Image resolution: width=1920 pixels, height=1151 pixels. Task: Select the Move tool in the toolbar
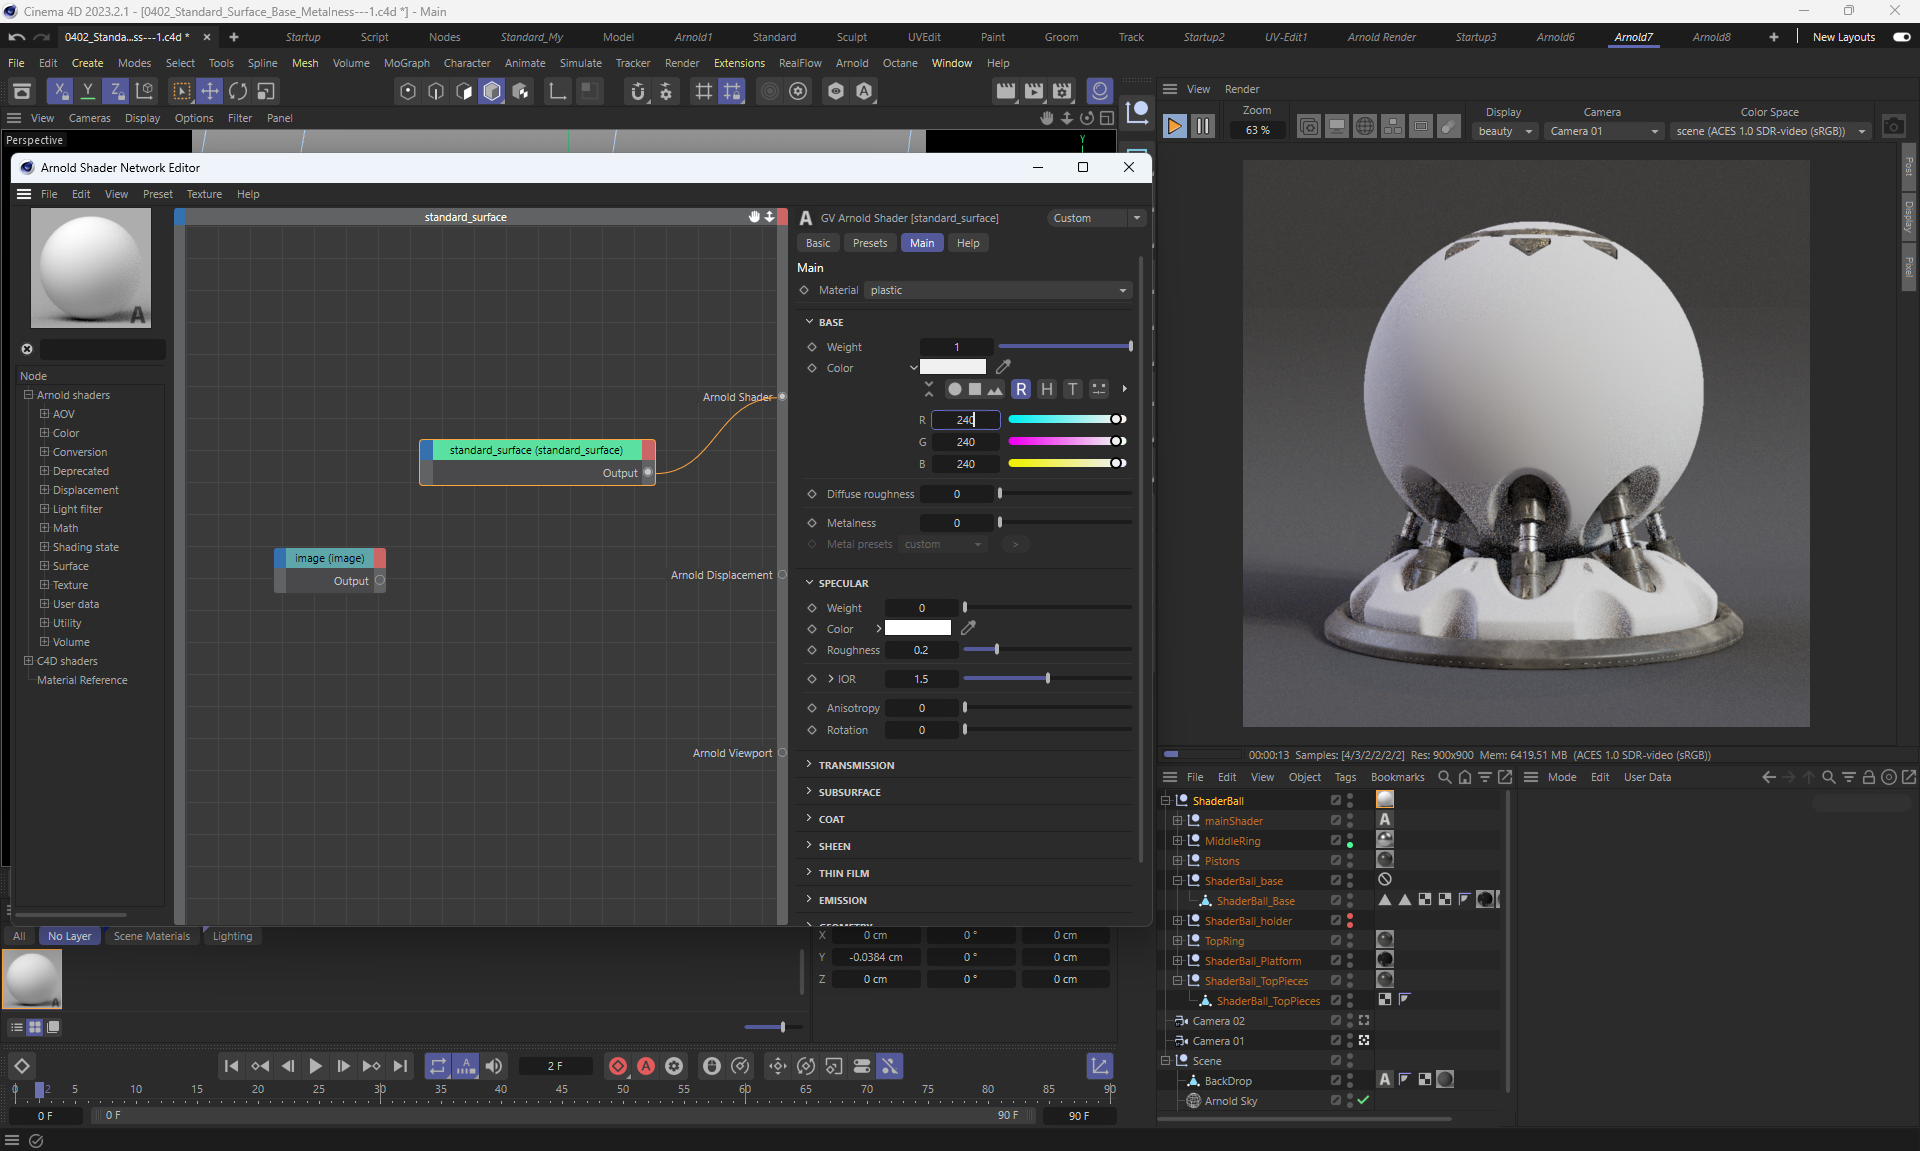point(209,91)
